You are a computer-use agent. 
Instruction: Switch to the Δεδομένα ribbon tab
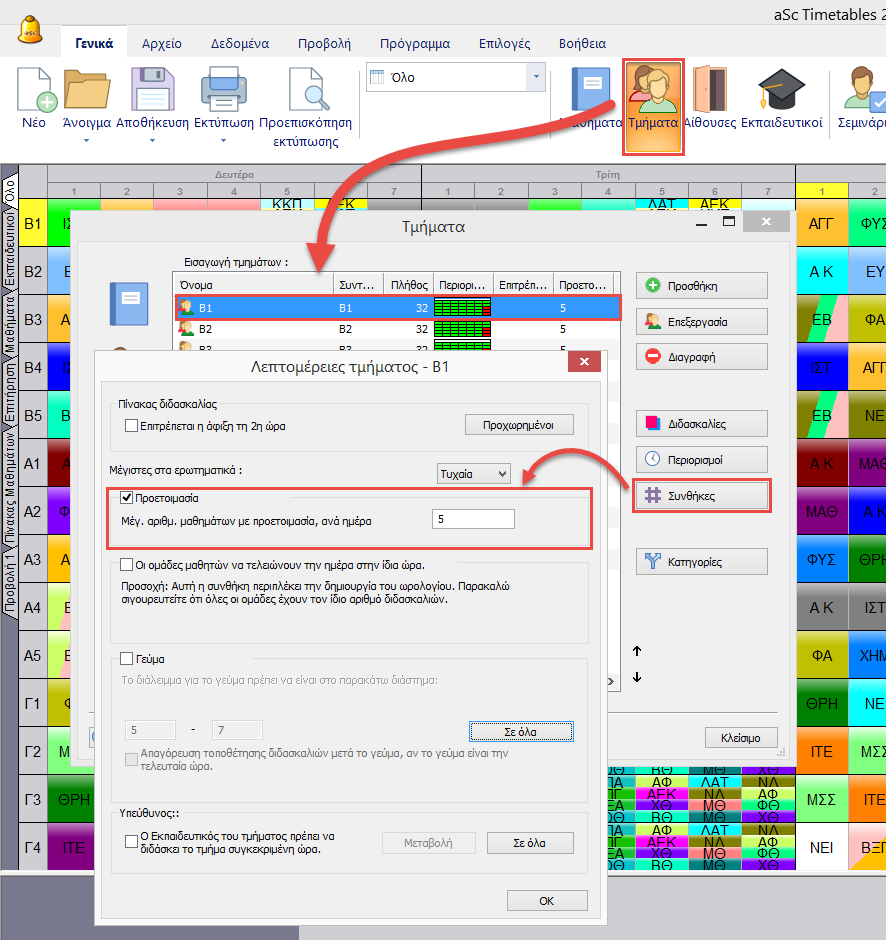point(239,43)
